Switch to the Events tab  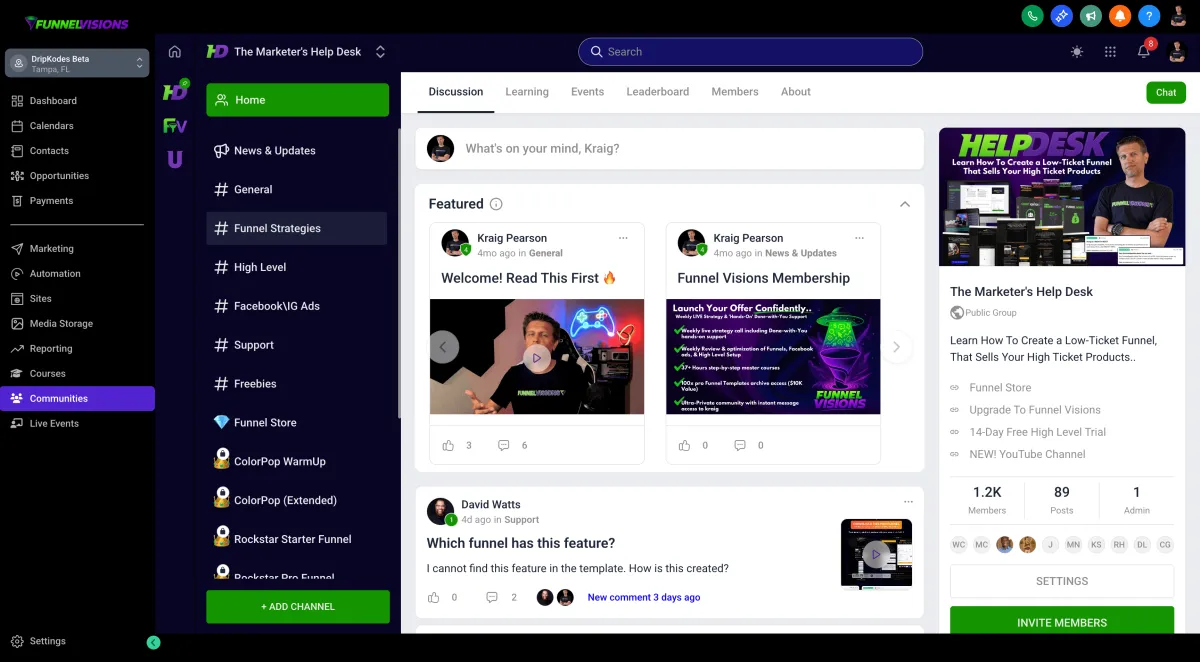click(x=588, y=92)
